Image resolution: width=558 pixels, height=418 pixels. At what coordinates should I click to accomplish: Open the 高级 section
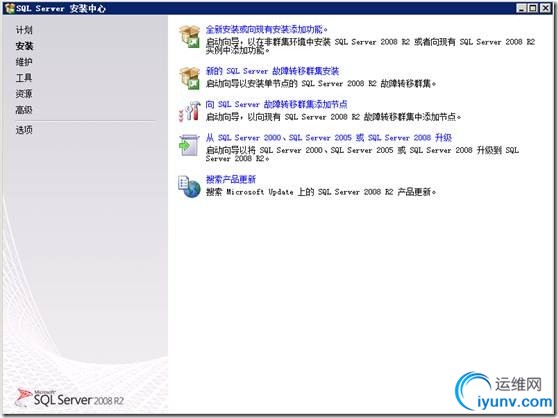click(x=24, y=110)
